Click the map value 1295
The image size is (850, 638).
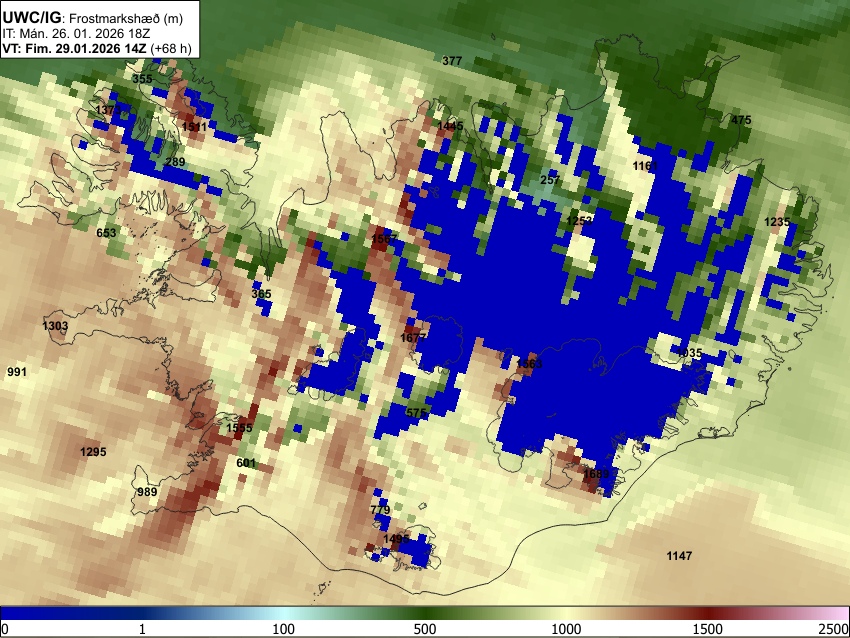coord(93,452)
